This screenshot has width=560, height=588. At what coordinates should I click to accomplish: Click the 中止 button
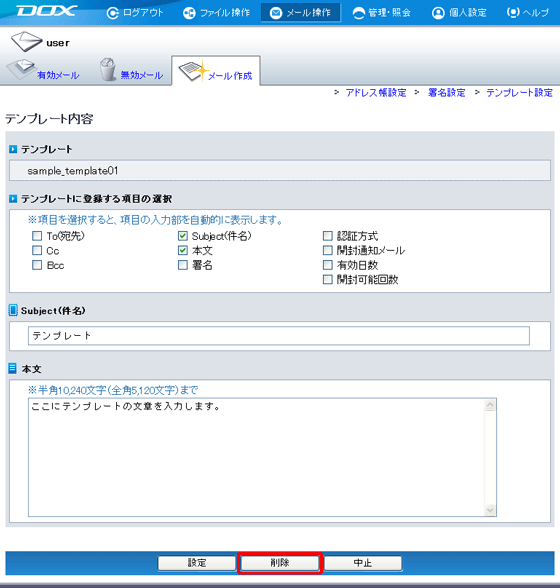pos(363,563)
